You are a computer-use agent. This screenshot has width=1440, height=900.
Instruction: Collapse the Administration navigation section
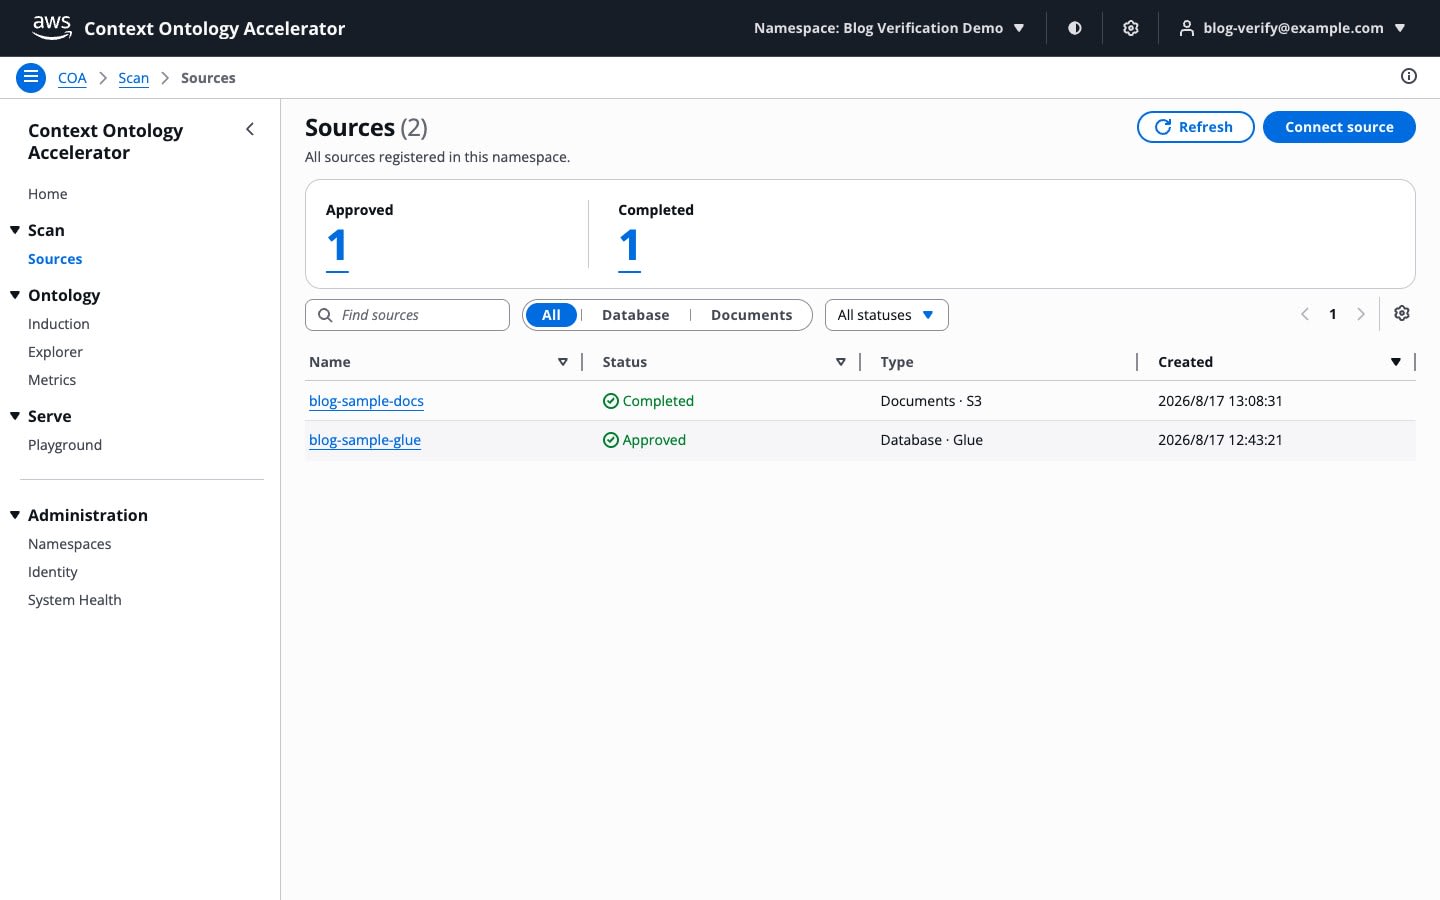click(x=15, y=515)
